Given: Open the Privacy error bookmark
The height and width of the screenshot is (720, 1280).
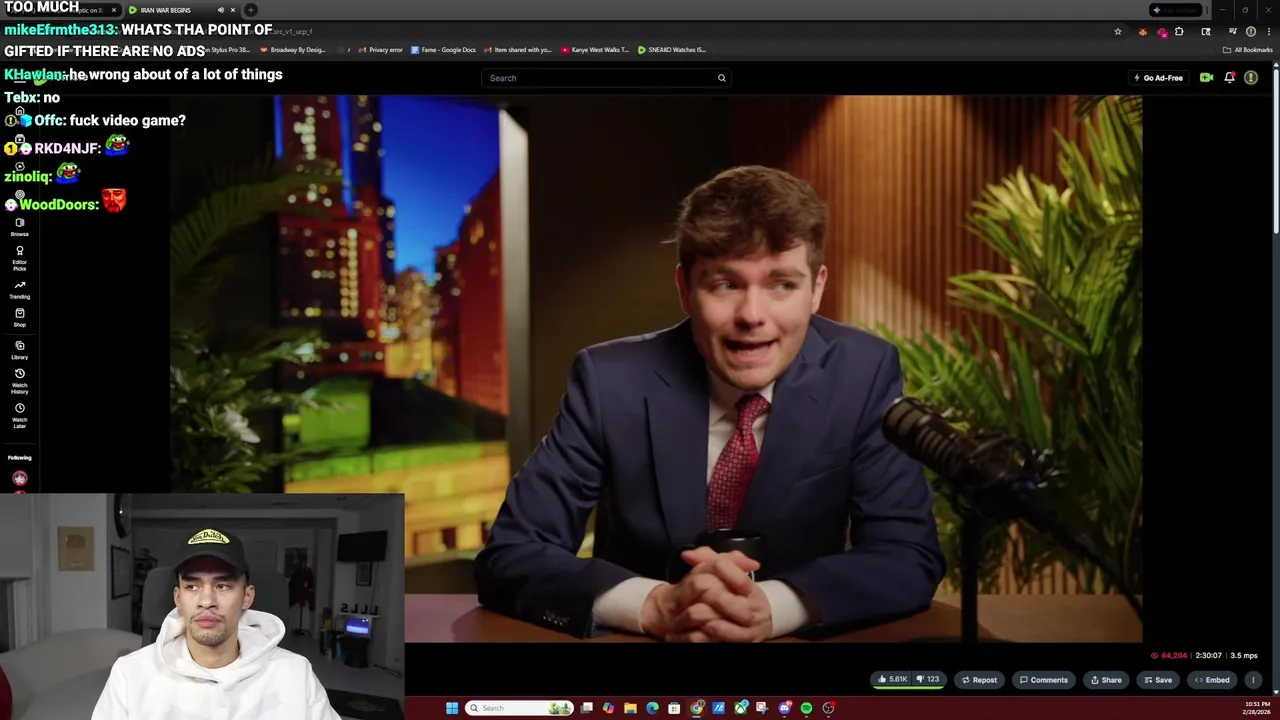Looking at the screenshot, I should 380,50.
